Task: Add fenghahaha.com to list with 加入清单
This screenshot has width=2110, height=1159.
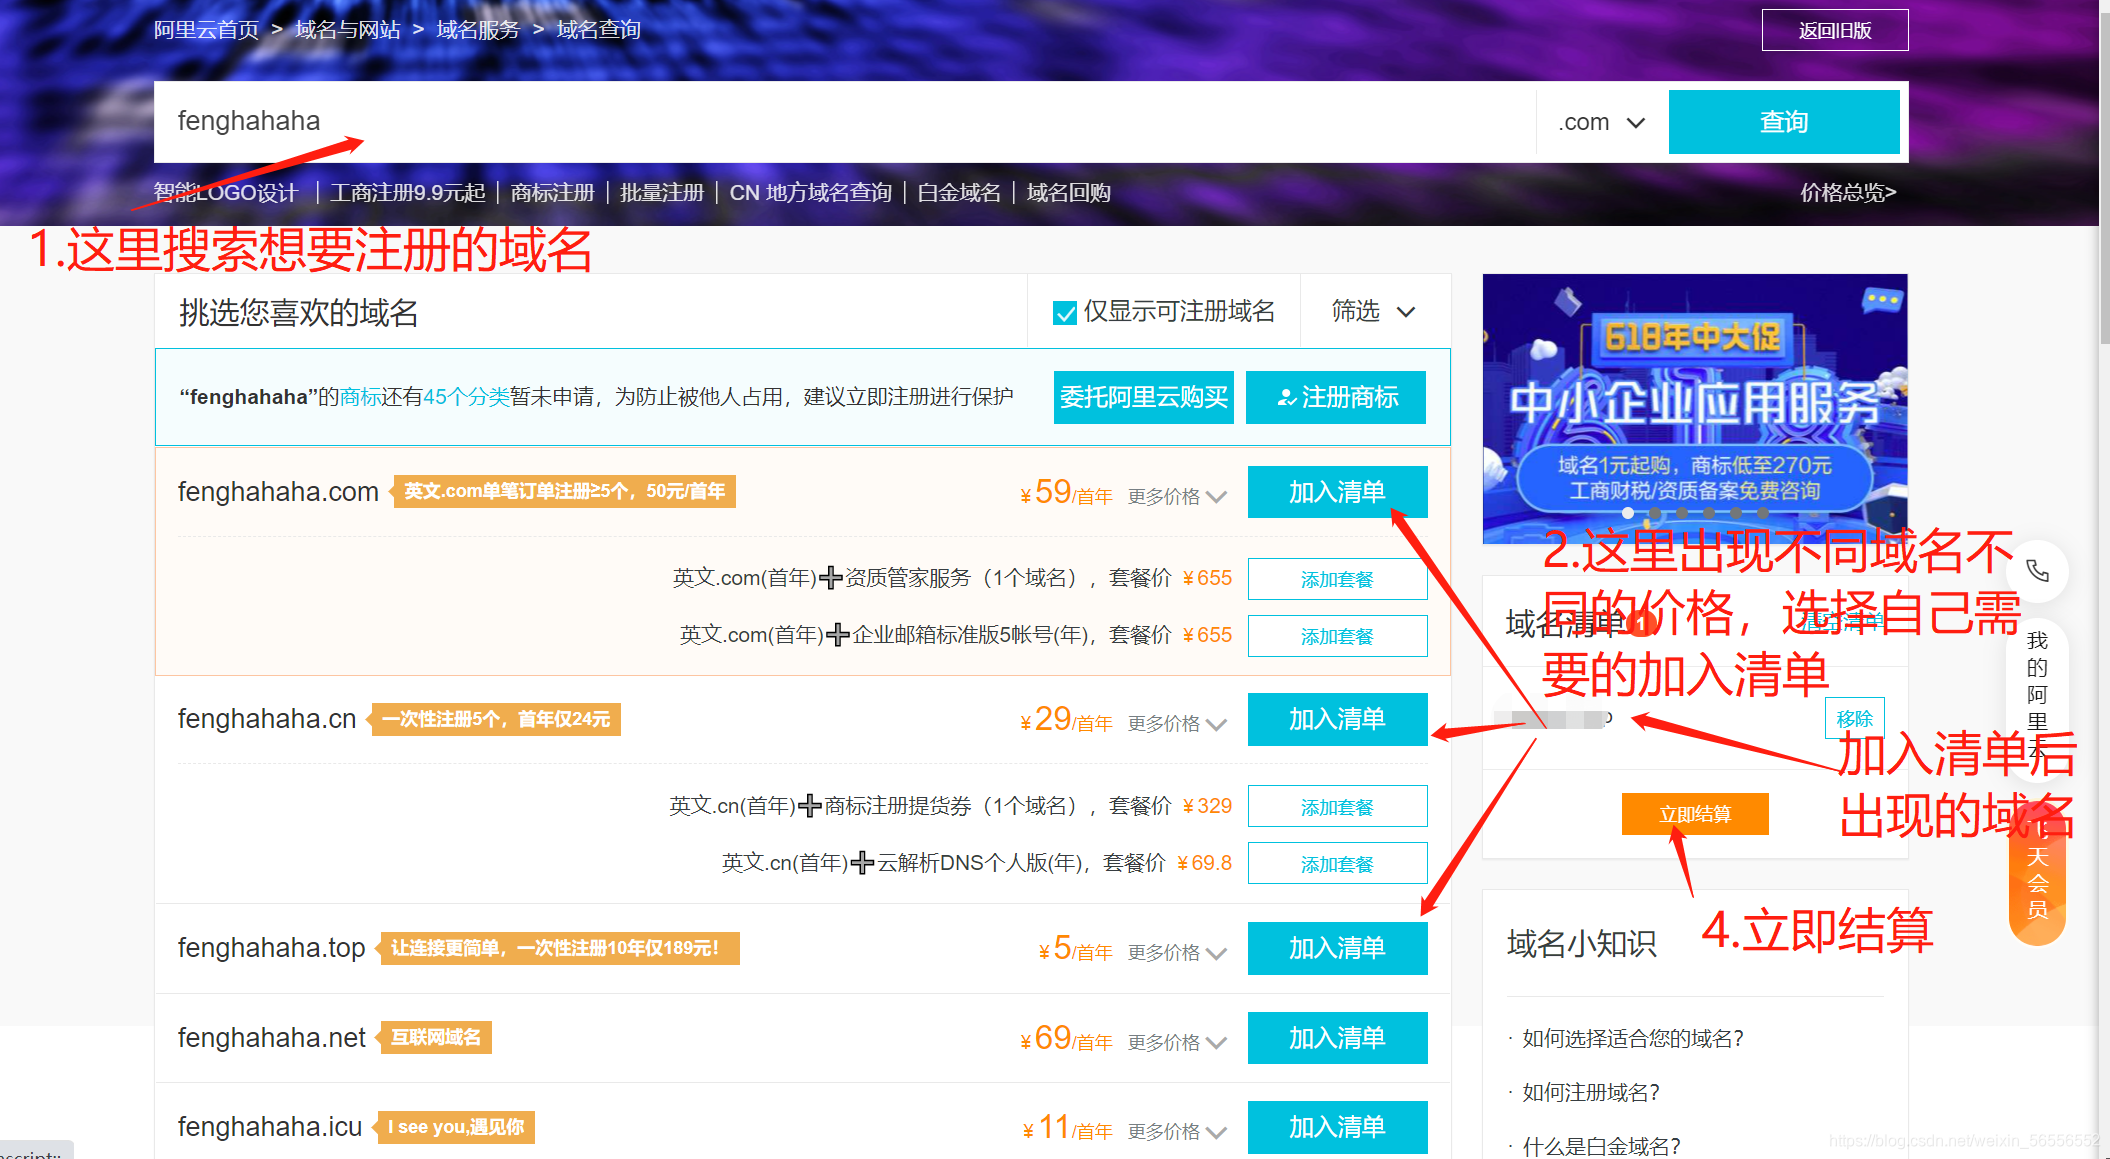Action: (1337, 492)
